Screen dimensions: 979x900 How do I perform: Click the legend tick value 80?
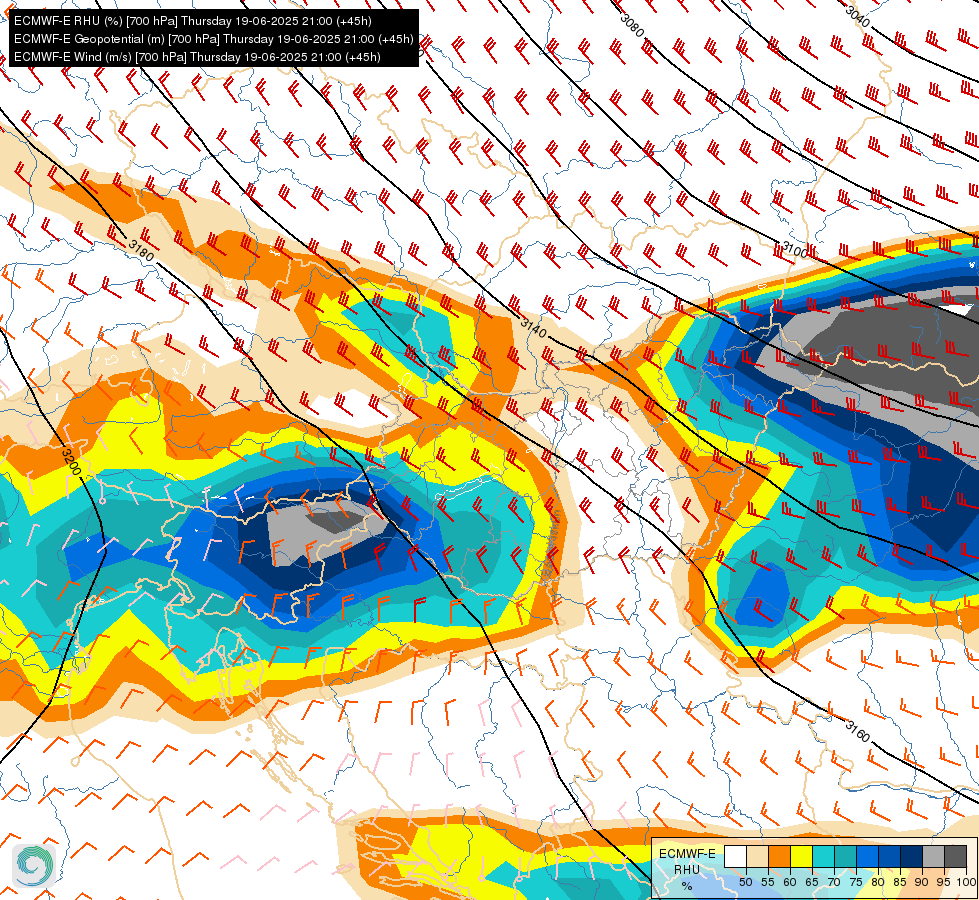[x=878, y=882]
